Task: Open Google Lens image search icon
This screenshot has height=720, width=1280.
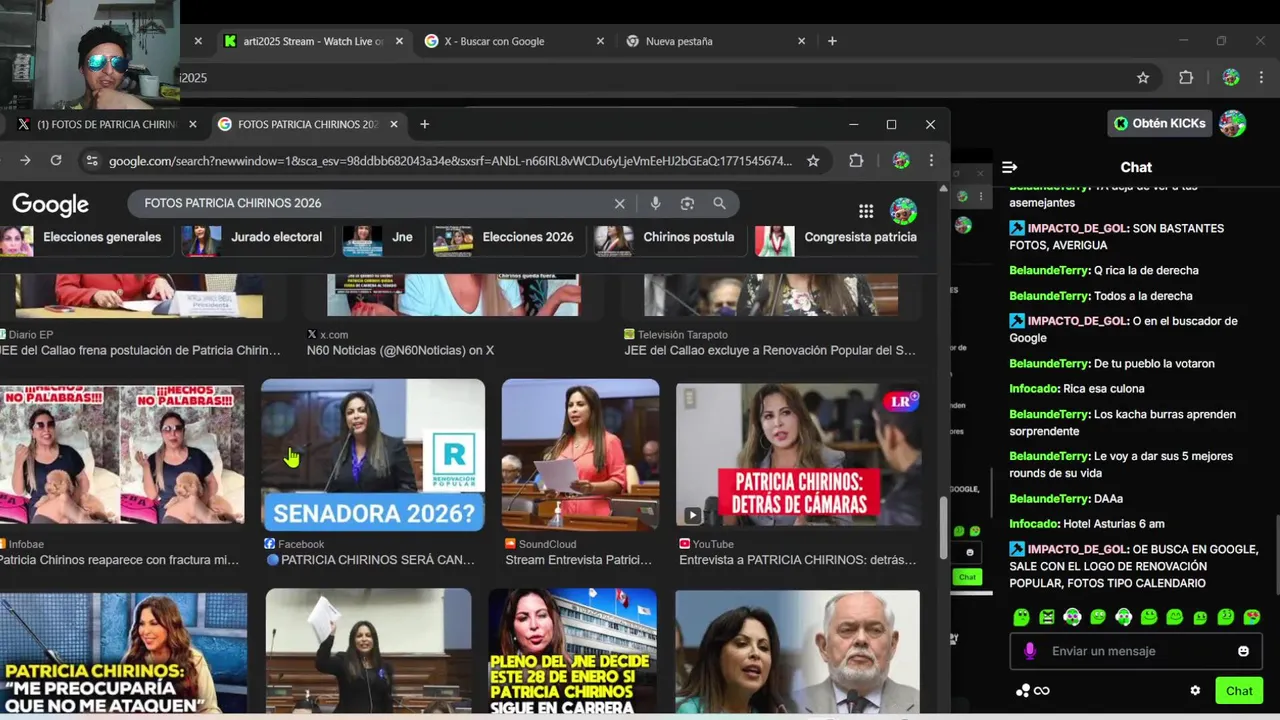Action: point(687,203)
